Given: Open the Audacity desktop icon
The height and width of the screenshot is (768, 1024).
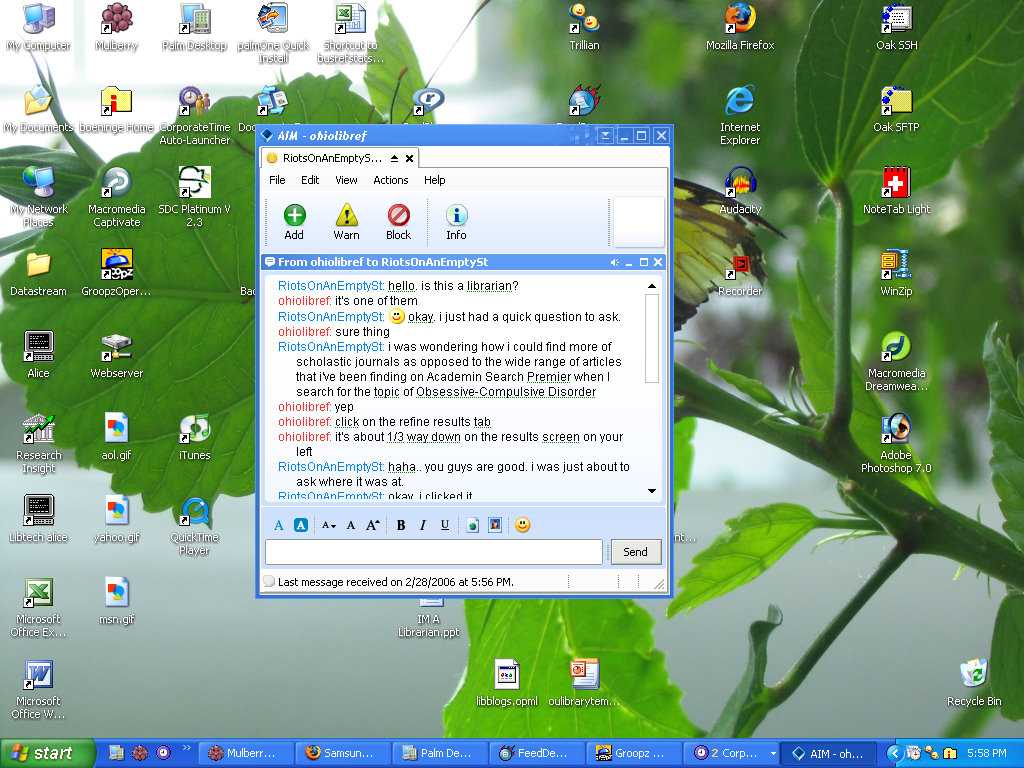Looking at the screenshot, I should point(740,191).
